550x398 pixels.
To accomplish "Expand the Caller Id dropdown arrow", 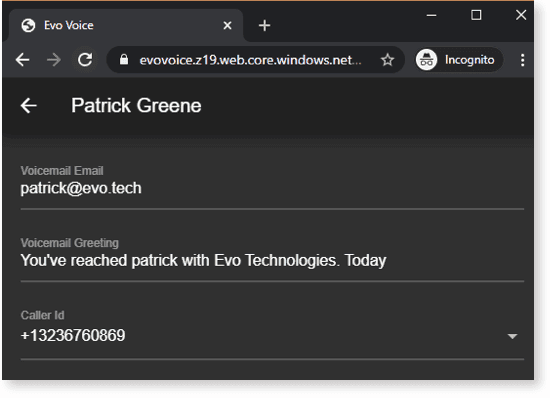I will coord(512,336).
